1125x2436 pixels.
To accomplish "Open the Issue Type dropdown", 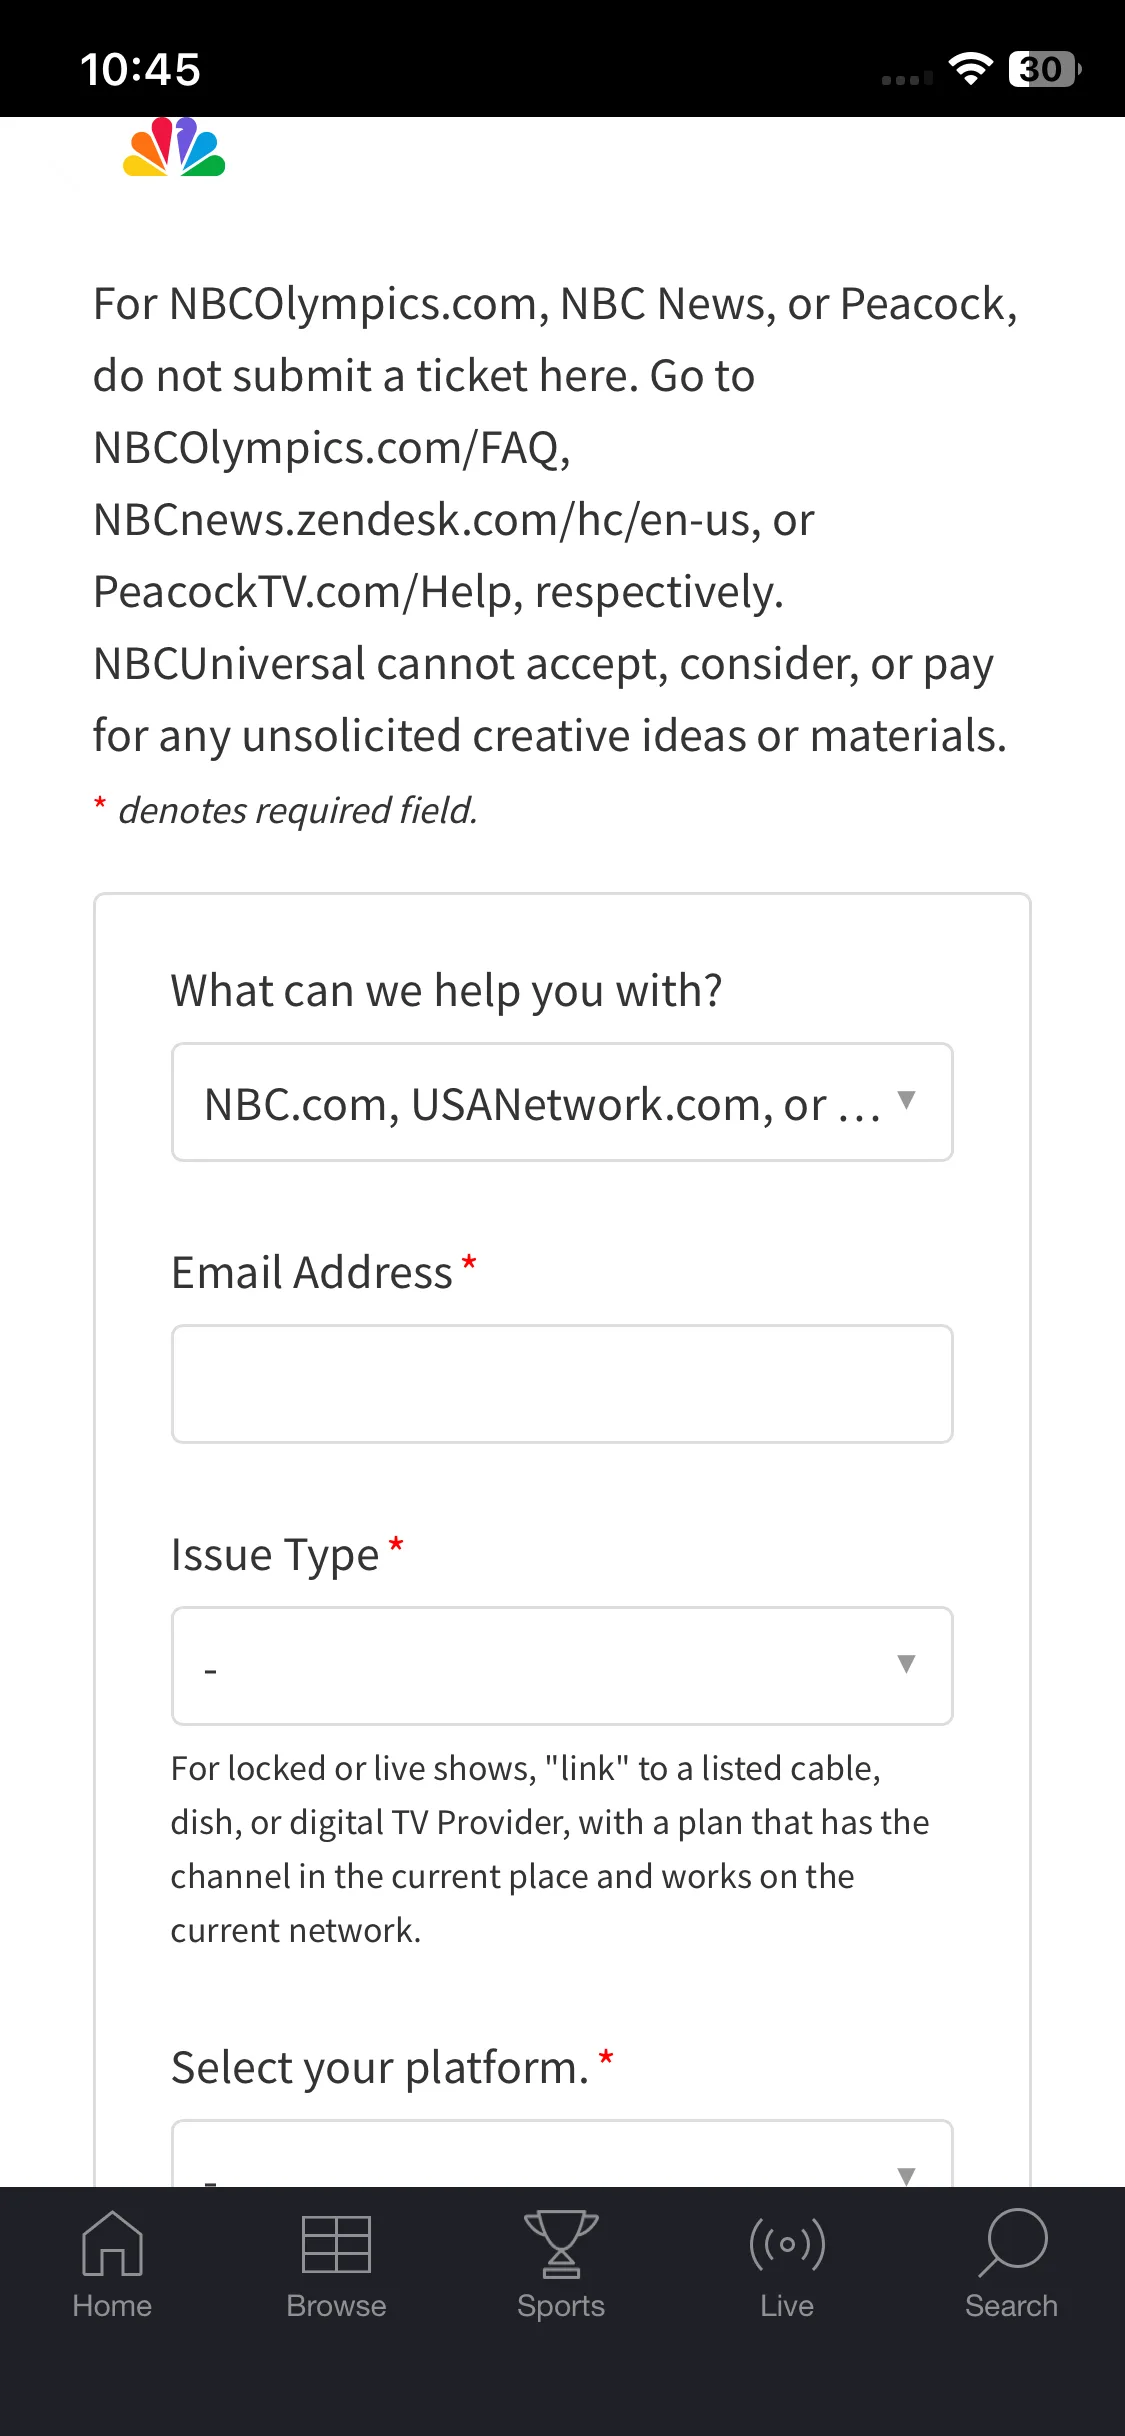I will pyautogui.click(x=562, y=1666).
